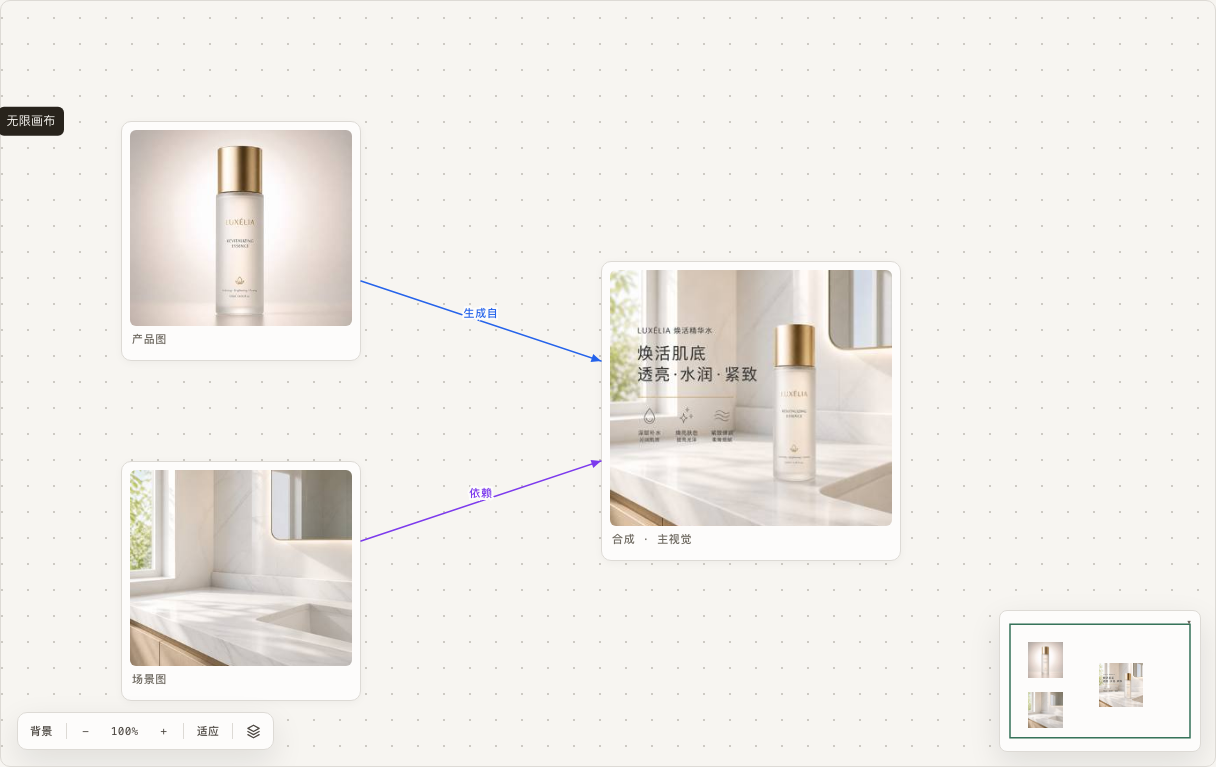Click the 场景图 caption text

pos(149,679)
